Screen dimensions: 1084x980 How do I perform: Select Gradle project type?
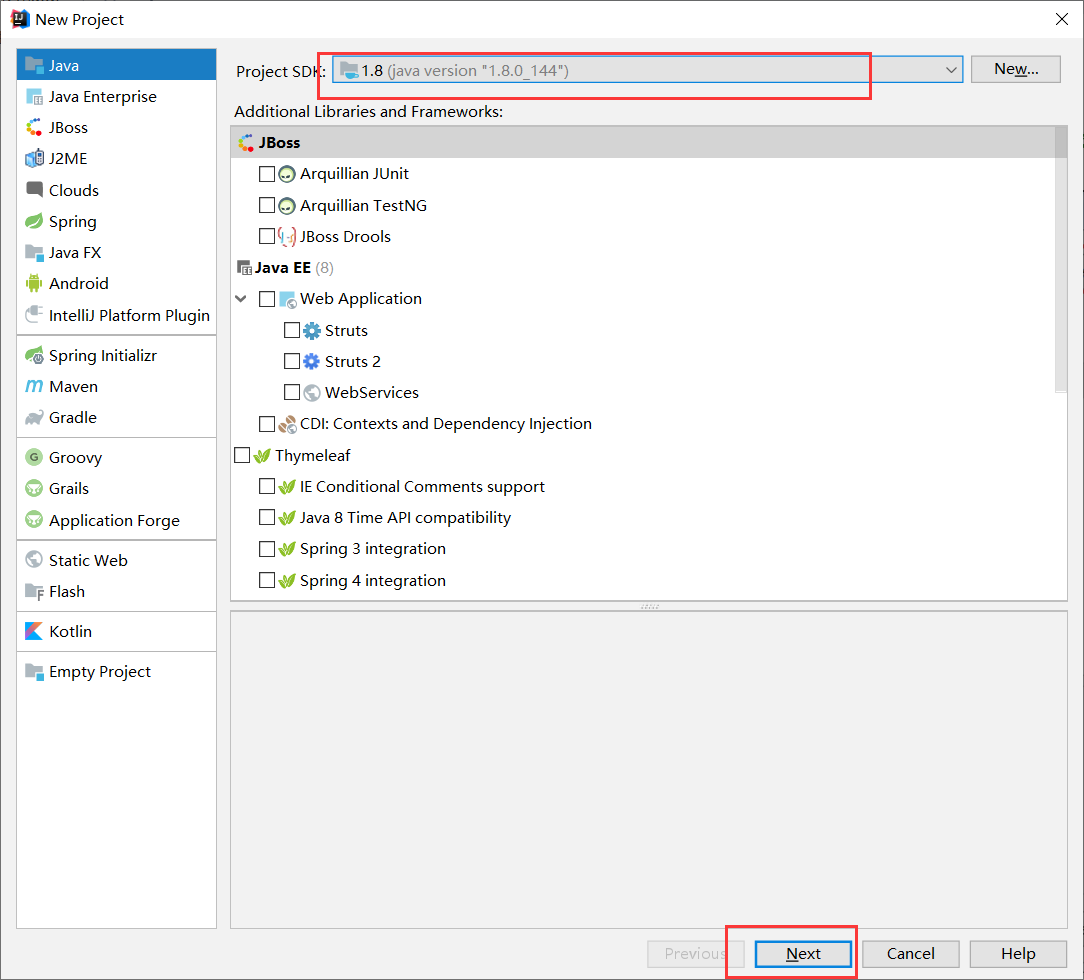pos(116,417)
